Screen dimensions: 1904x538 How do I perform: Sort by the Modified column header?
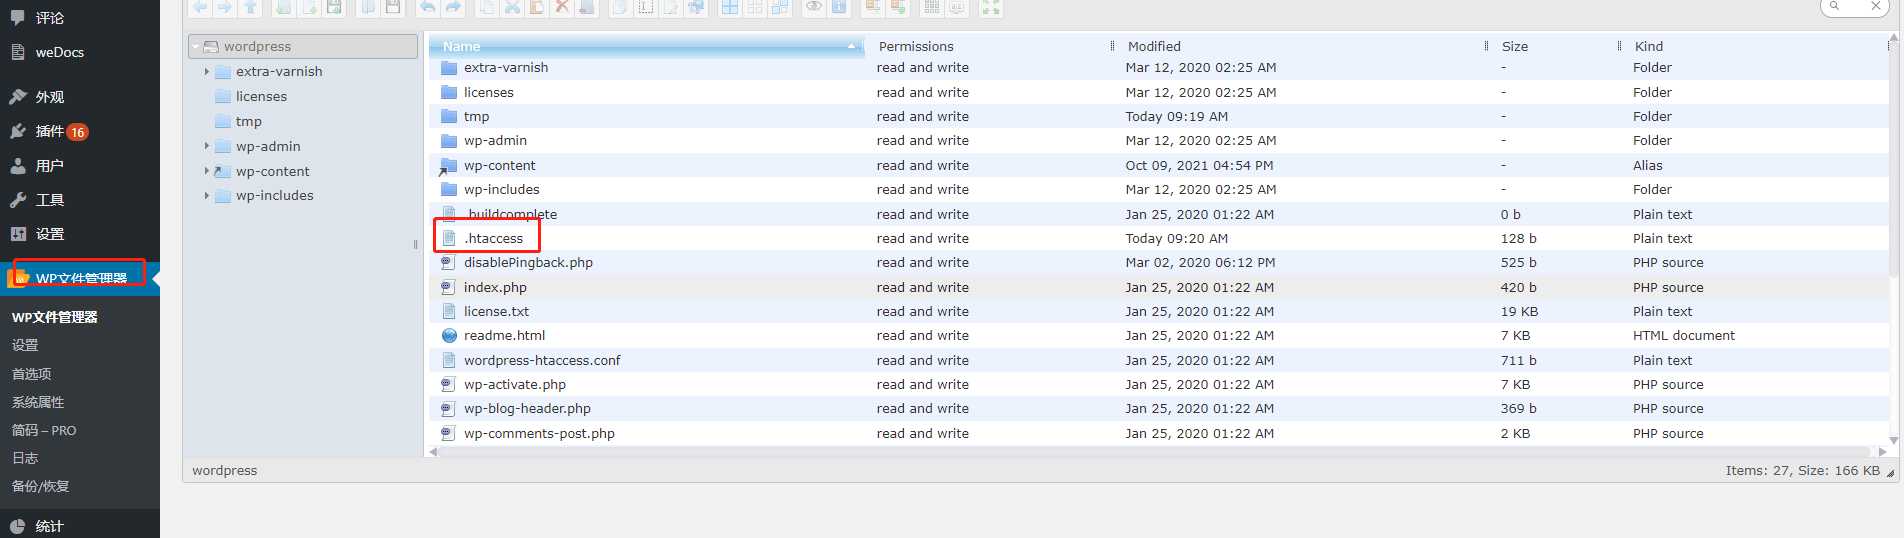[1154, 46]
